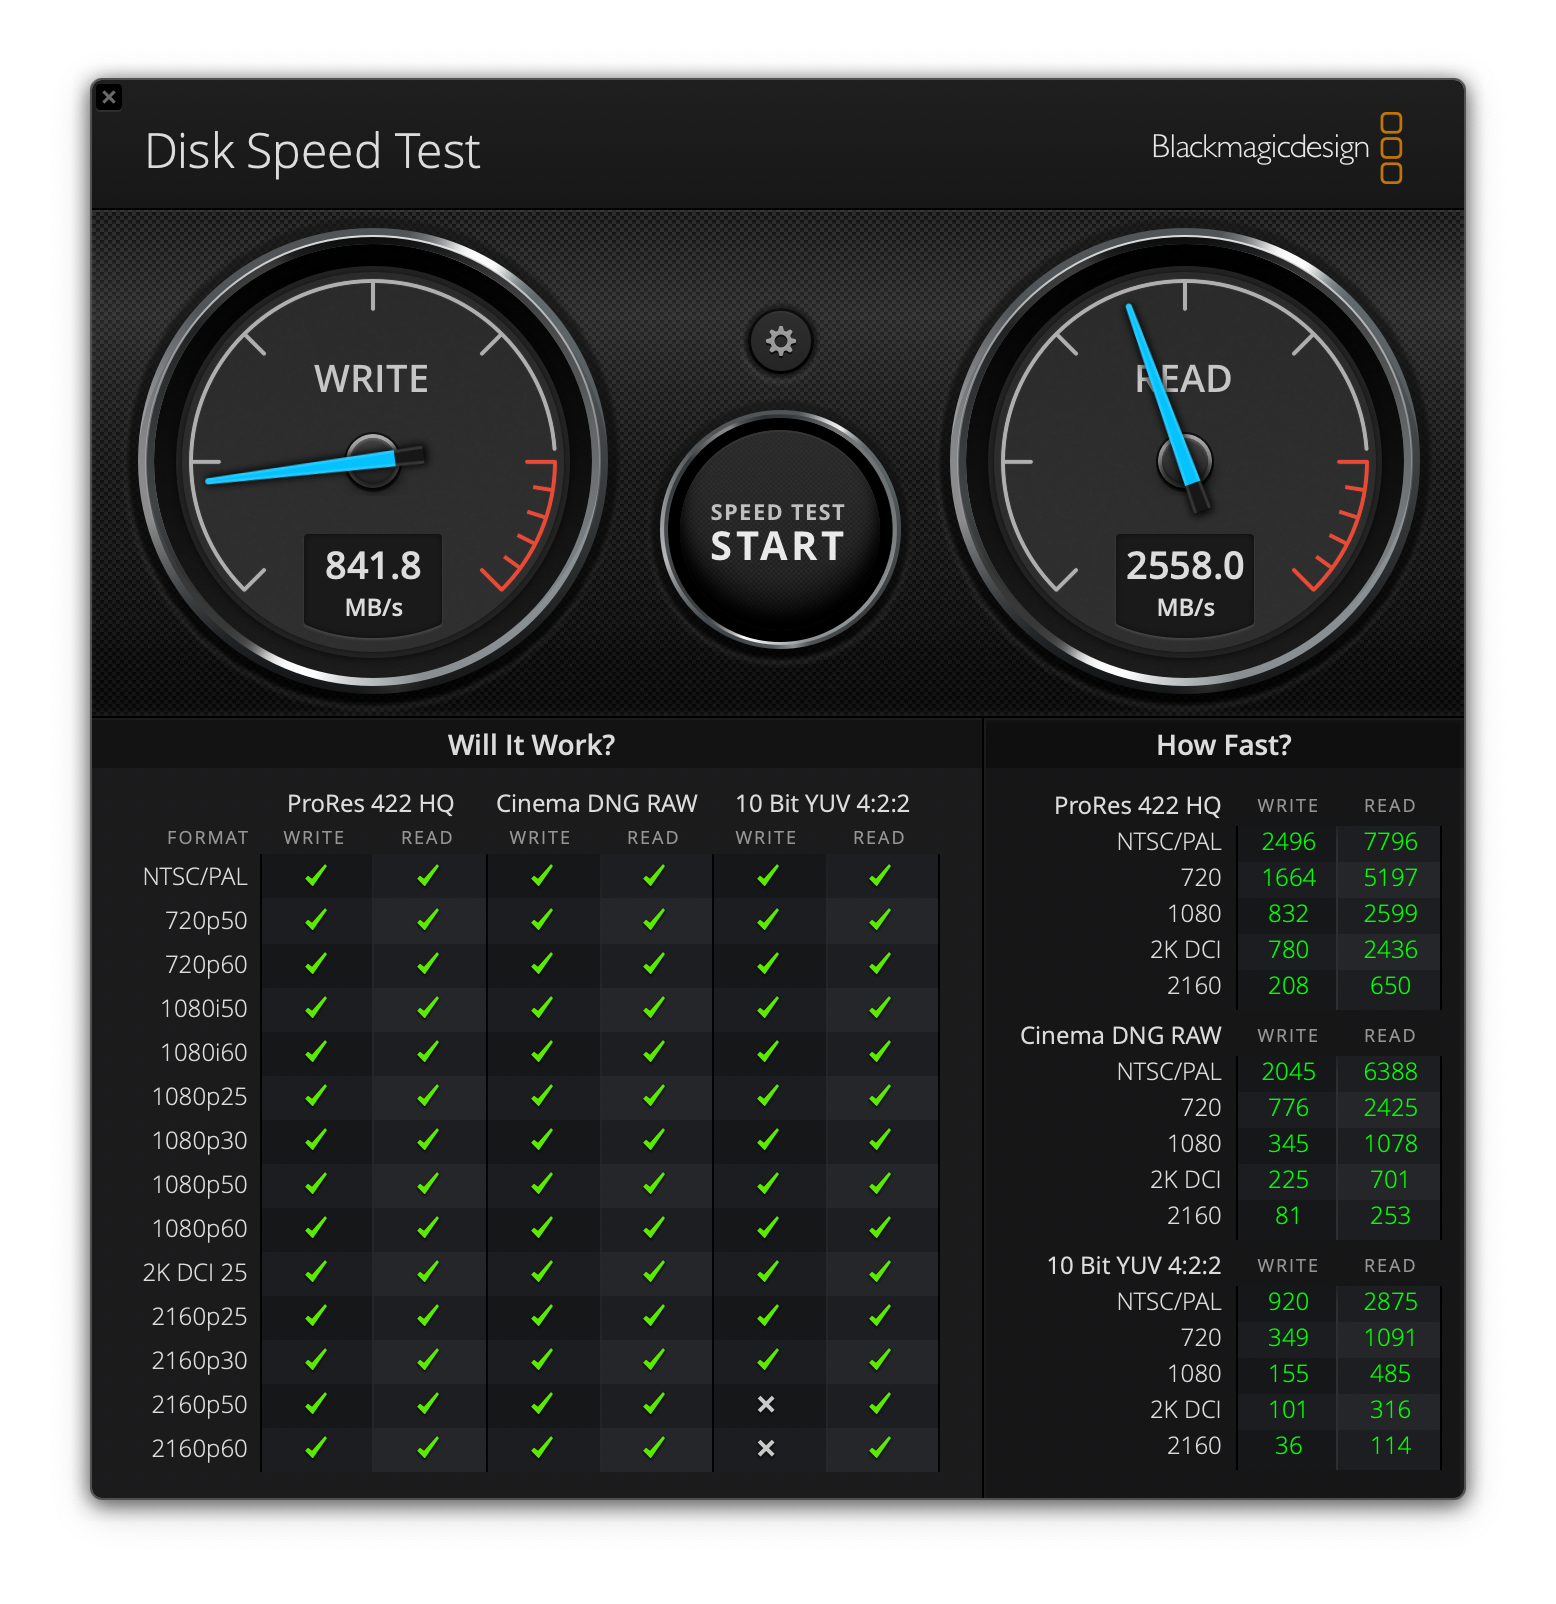The width and height of the screenshot is (1556, 1604).
Task: Click the 1080p60 Cinema DNG RAW read checkmark
Action: (654, 1228)
